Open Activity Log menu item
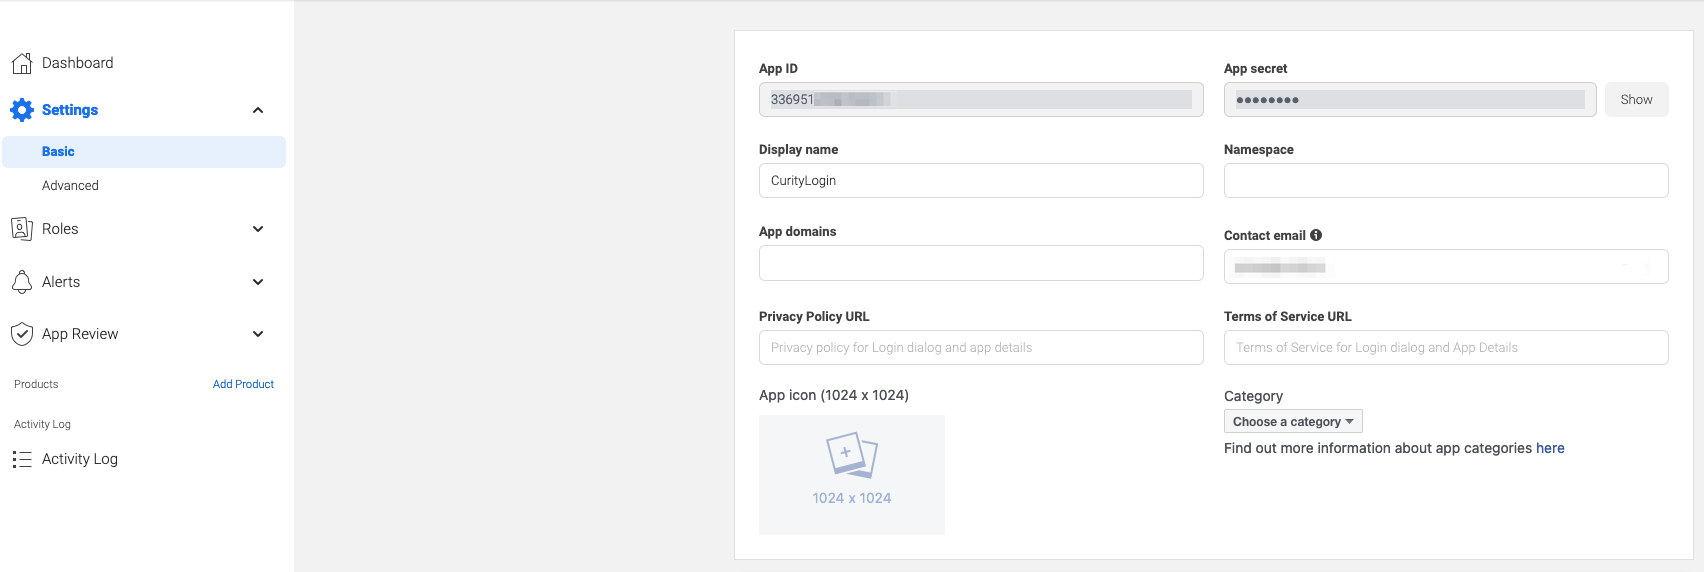Image resolution: width=1704 pixels, height=572 pixels. (x=80, y=459)
